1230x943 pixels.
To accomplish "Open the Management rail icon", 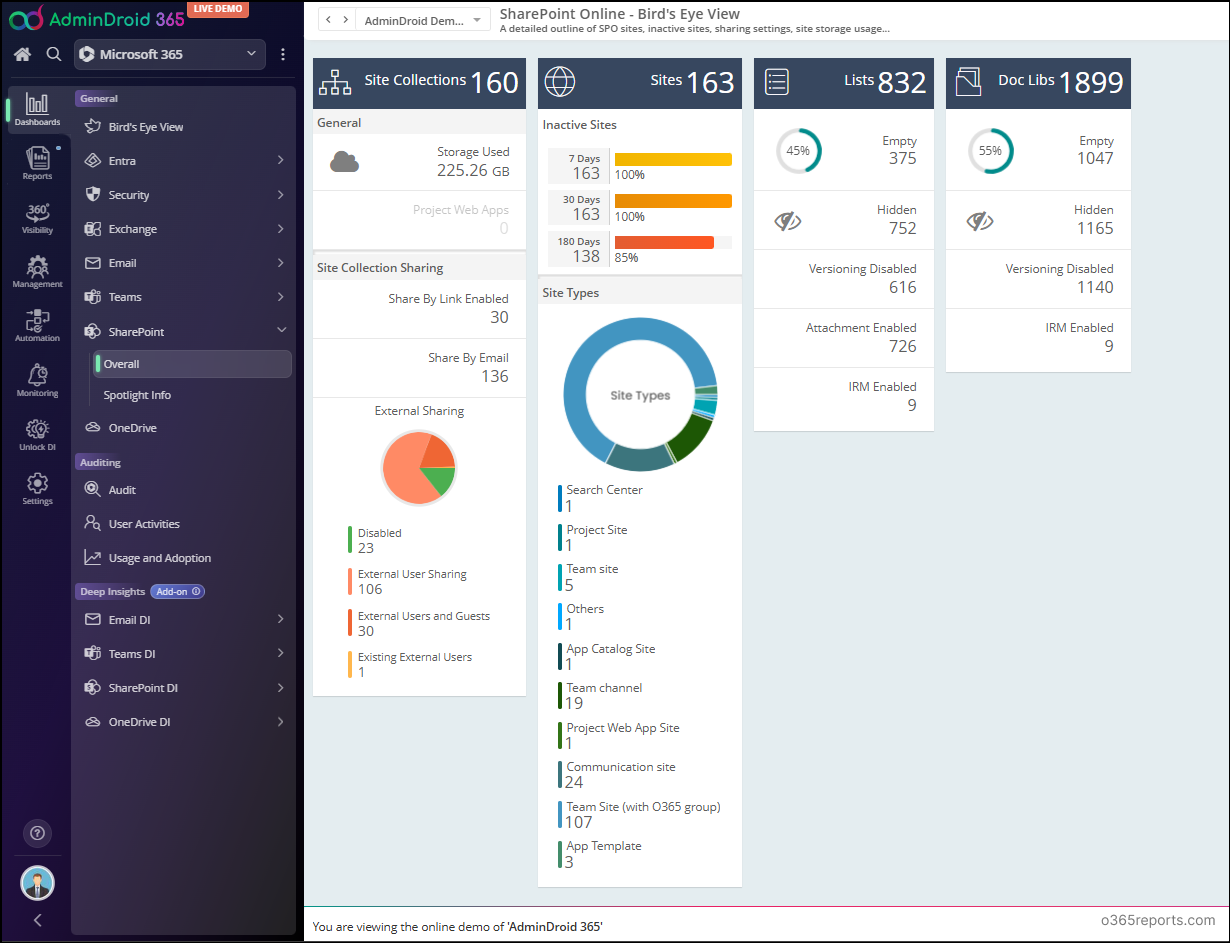I will 37,272.
